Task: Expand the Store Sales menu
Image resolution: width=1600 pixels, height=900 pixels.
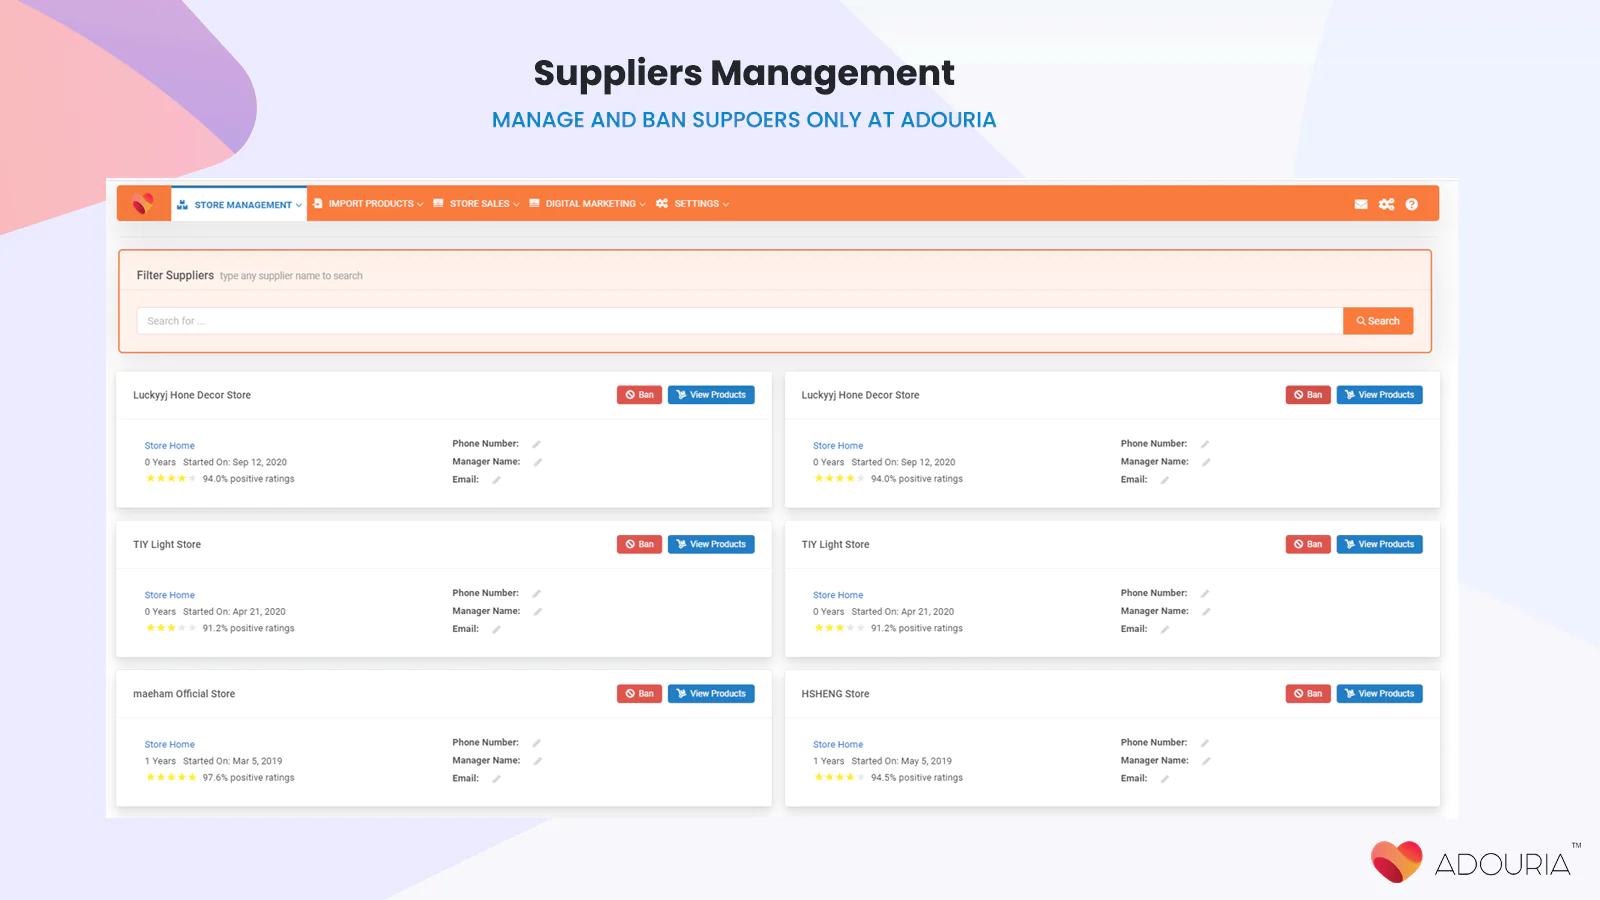Action: (477, 204)
